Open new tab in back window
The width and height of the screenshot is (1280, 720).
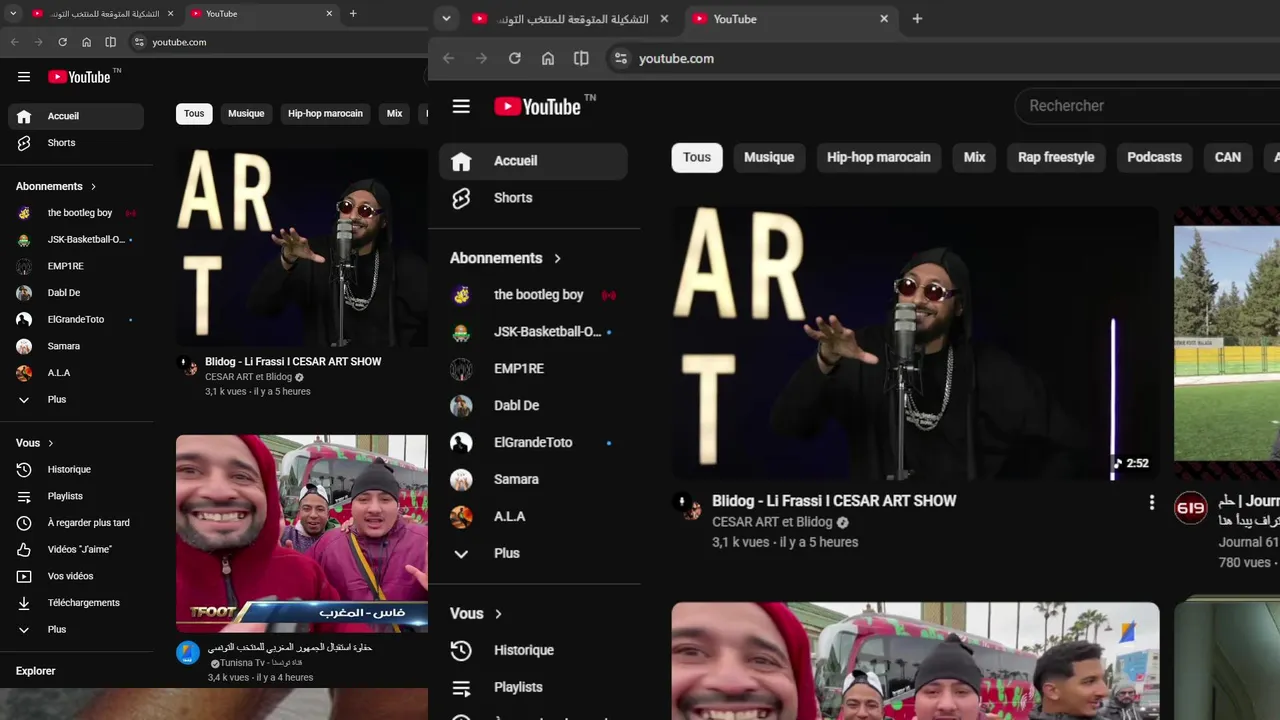[353, 13]
